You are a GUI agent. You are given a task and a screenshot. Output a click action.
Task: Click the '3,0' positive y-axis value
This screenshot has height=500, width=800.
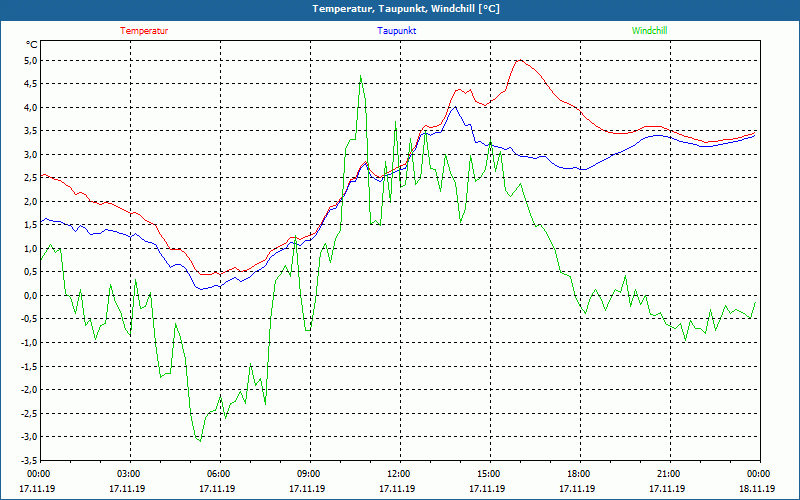pos(31,155)
